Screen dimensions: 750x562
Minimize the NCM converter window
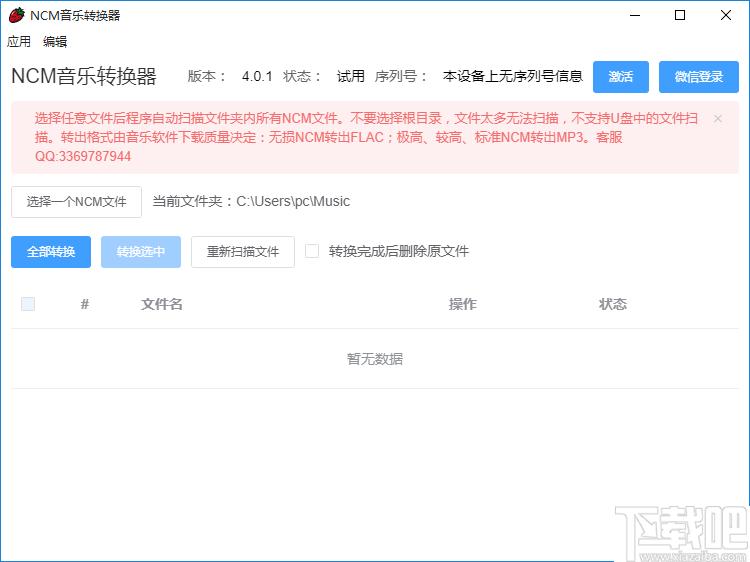634,15
